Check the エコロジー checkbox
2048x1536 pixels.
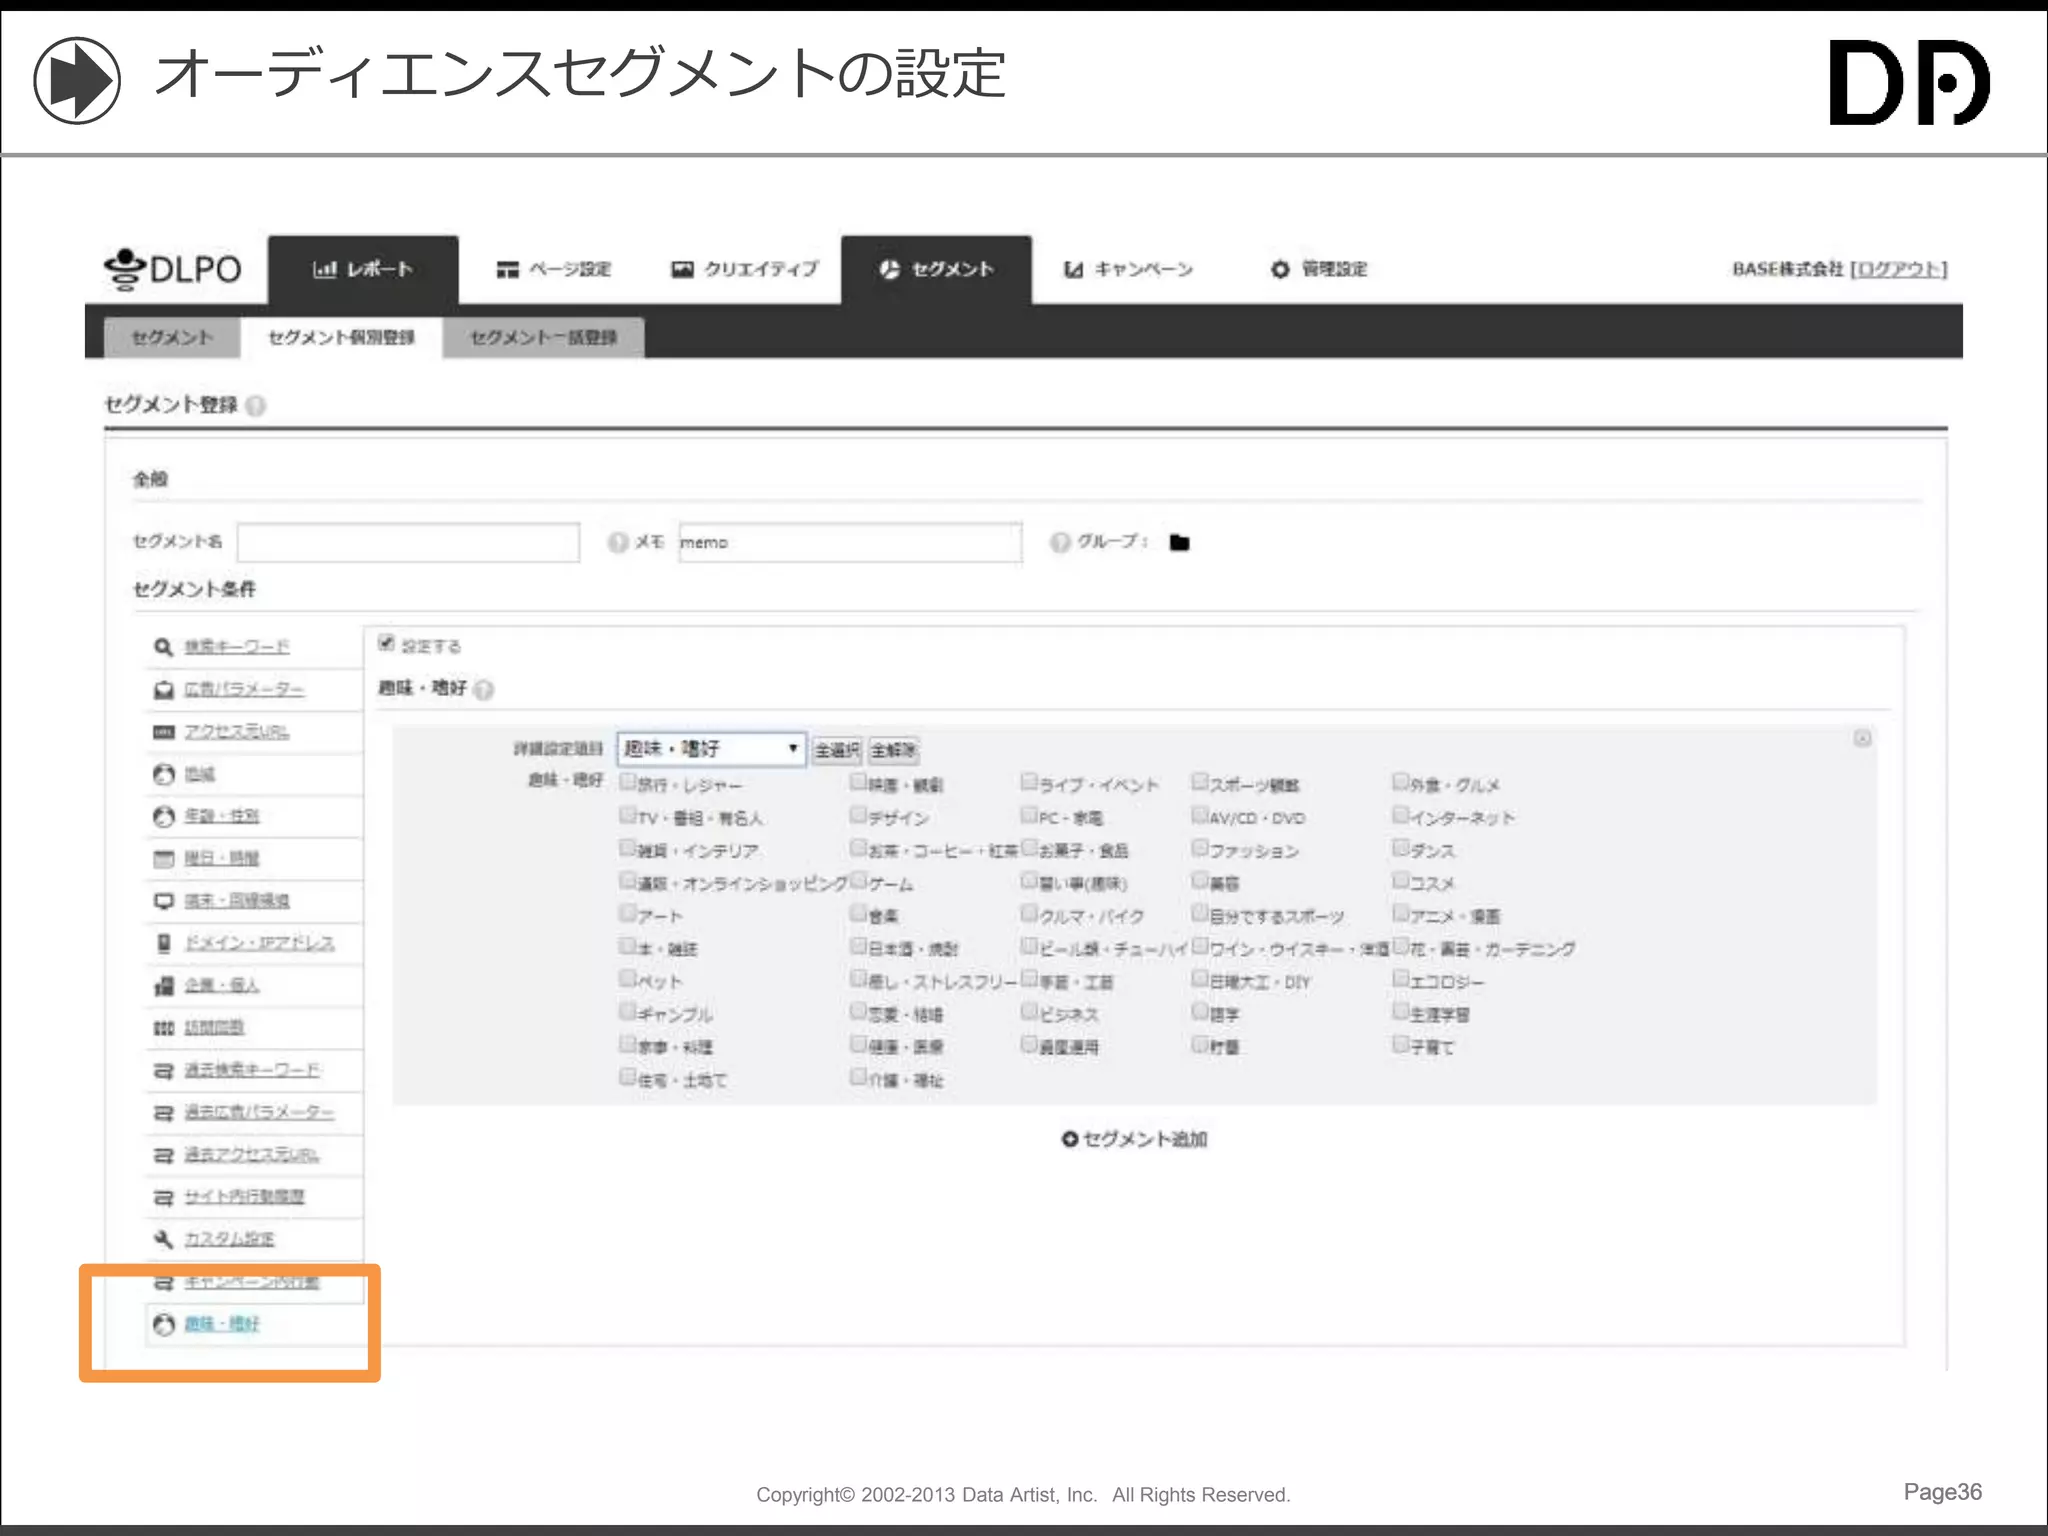1401,977
